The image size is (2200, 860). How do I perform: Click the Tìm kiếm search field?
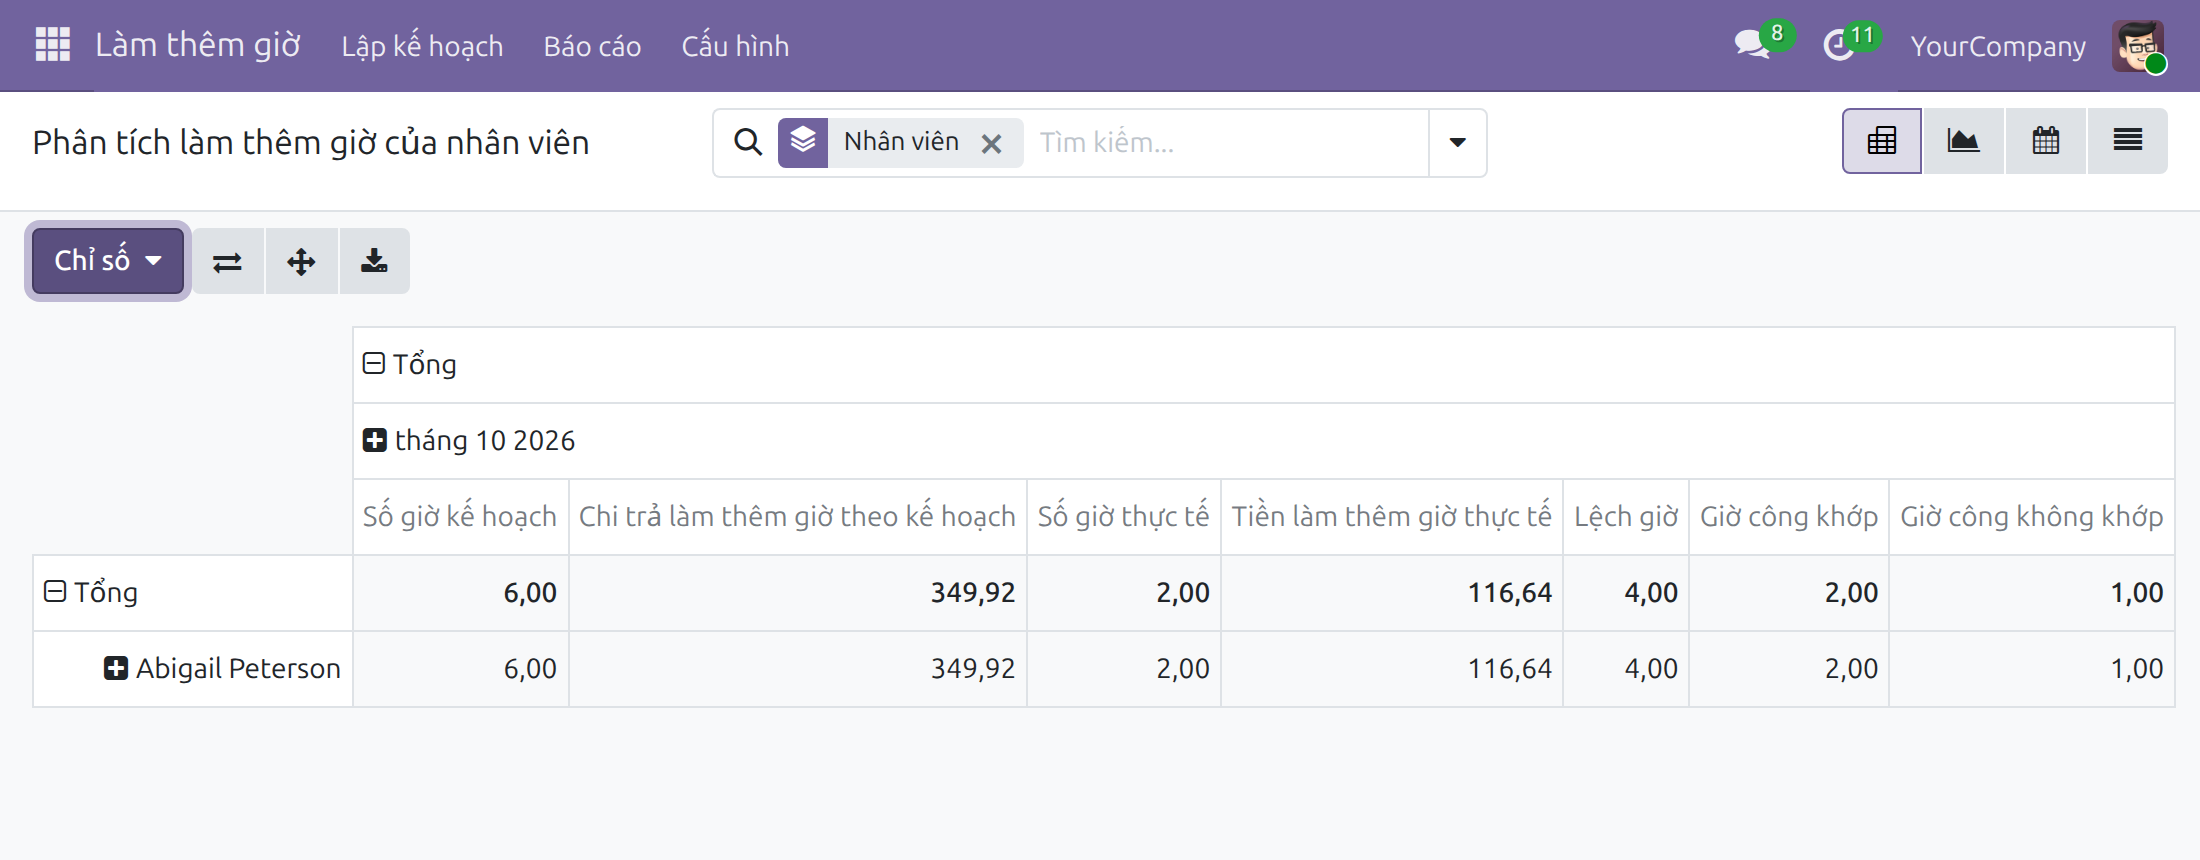1228,143
